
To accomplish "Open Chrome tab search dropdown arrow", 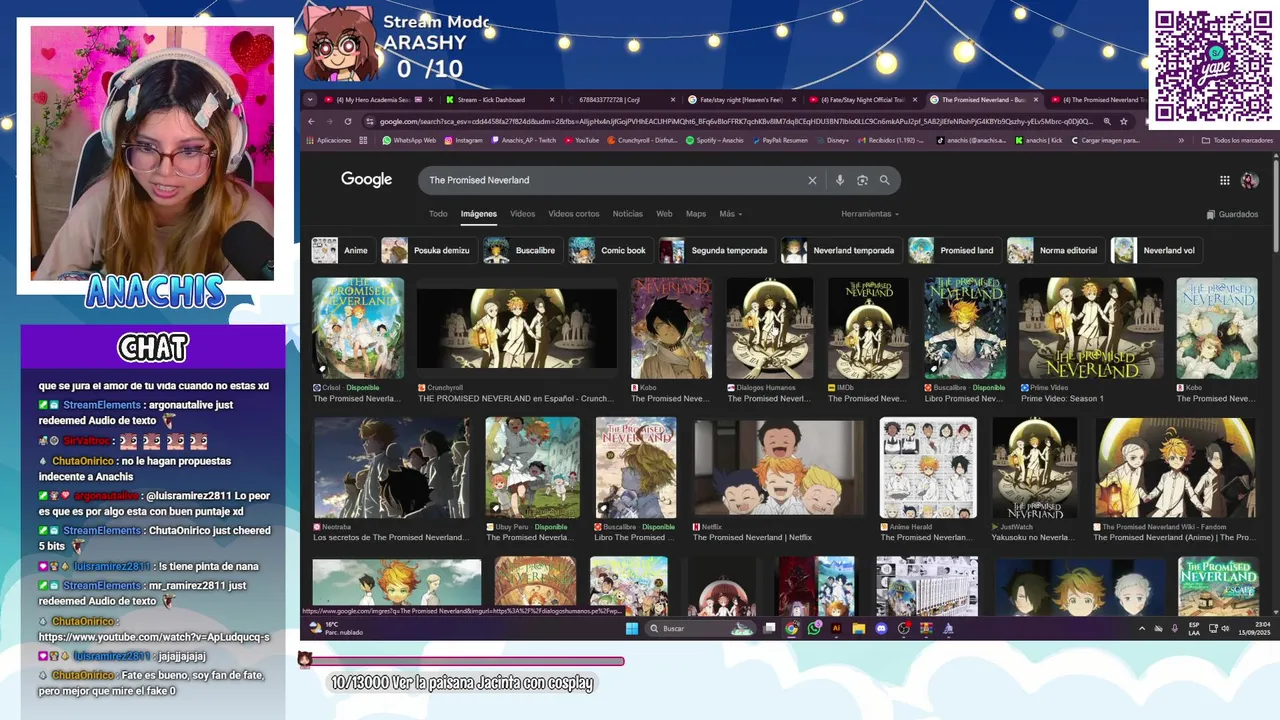I will (x=310, y=100).
